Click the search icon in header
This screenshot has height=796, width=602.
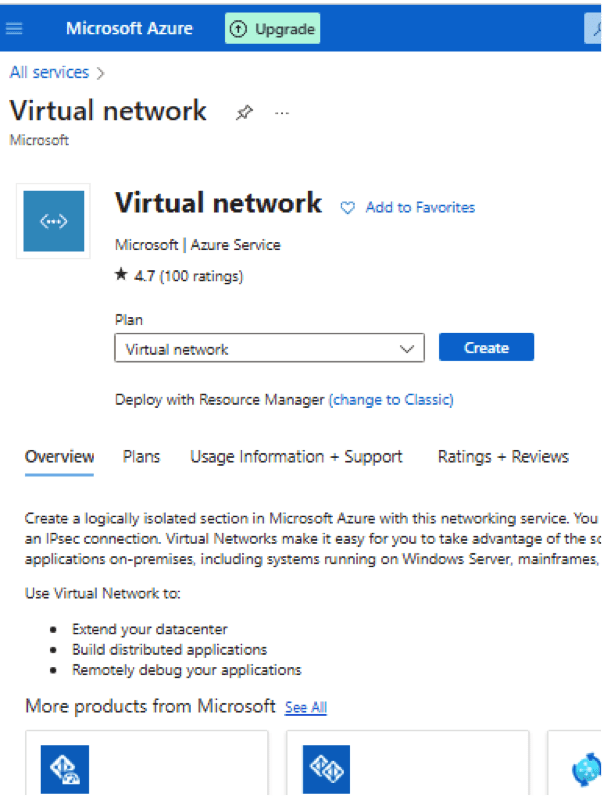[x=593, y=29]
